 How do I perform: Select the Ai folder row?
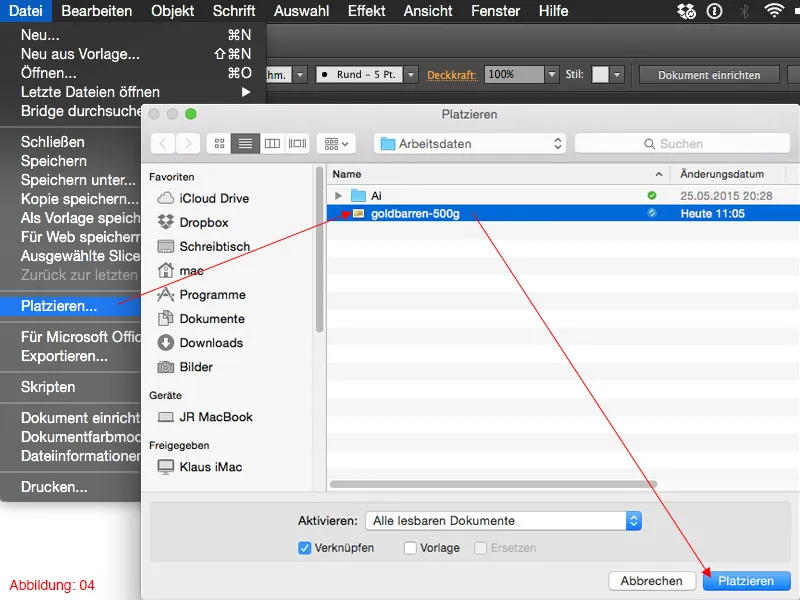coord(563,196)
